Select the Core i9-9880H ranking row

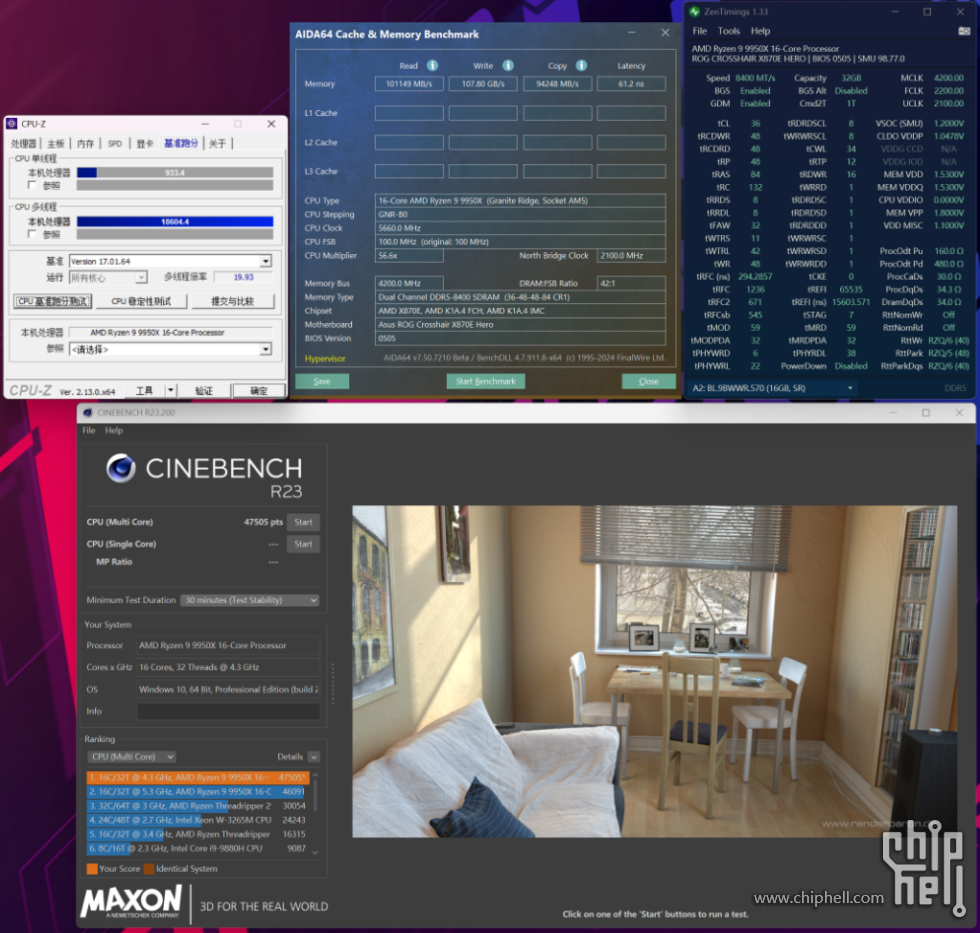[x=198, y=849]
